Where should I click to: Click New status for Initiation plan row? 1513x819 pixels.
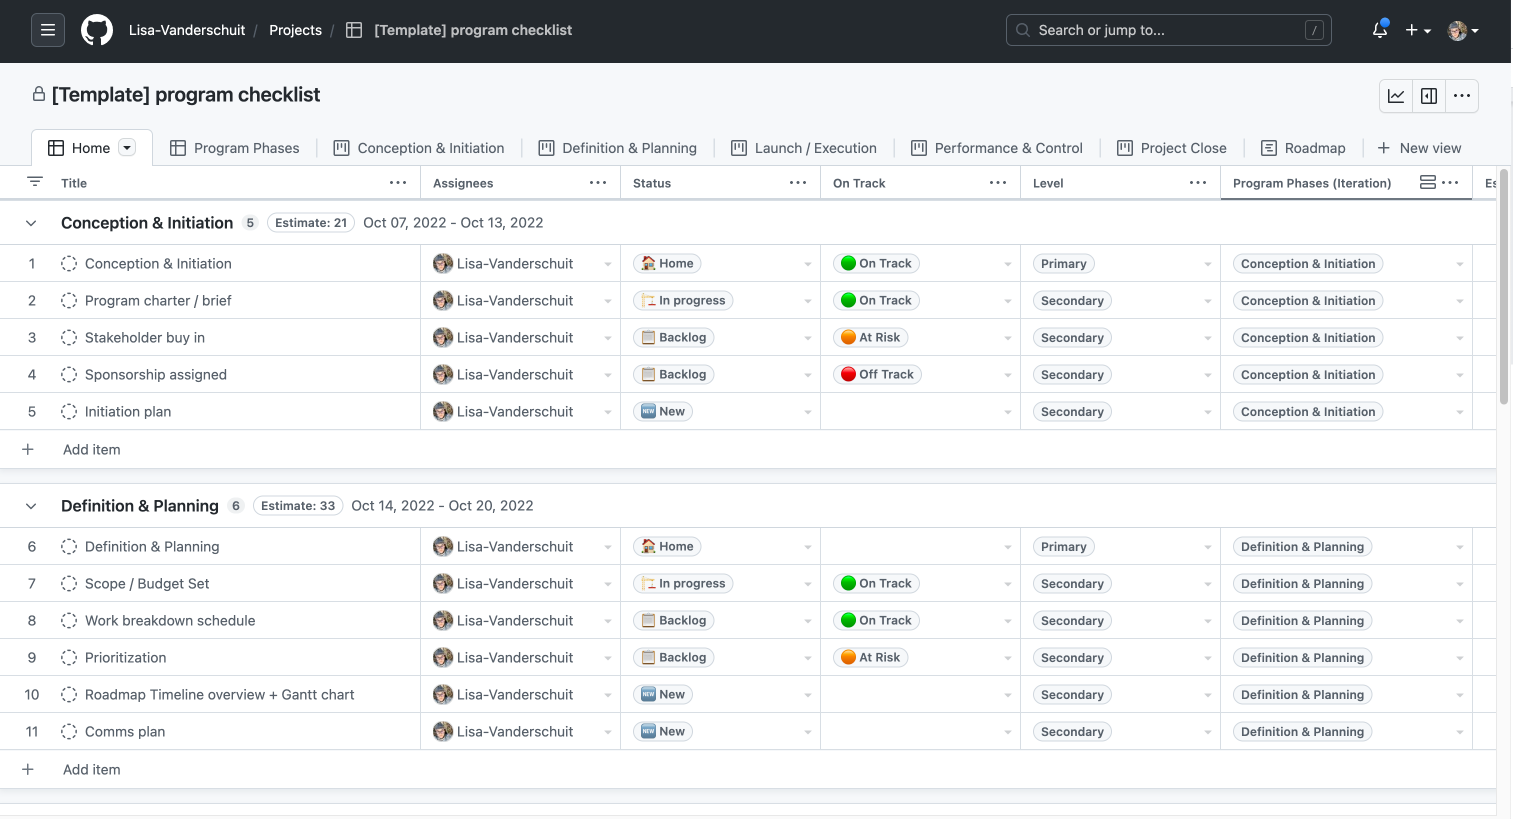click(x=663, y=411)
